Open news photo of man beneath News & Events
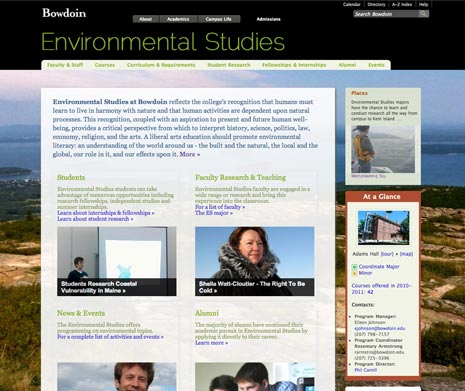The width and height of the screenshot is (465, 391). [117, 377]
